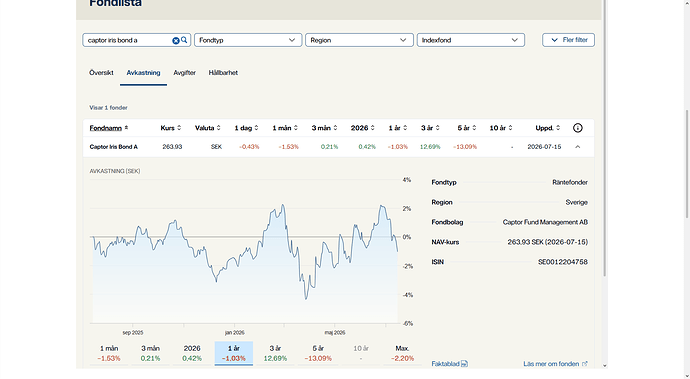Select the 1 år chart period
This screenshot has height=379, width=690.
coord(234,353)
